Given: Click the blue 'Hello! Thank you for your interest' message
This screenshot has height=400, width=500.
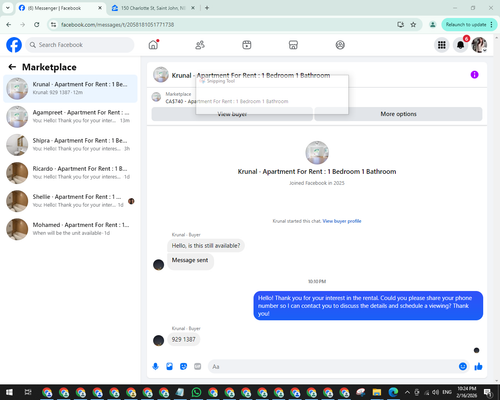Looking at the screenshot, I should coord(368,306).
